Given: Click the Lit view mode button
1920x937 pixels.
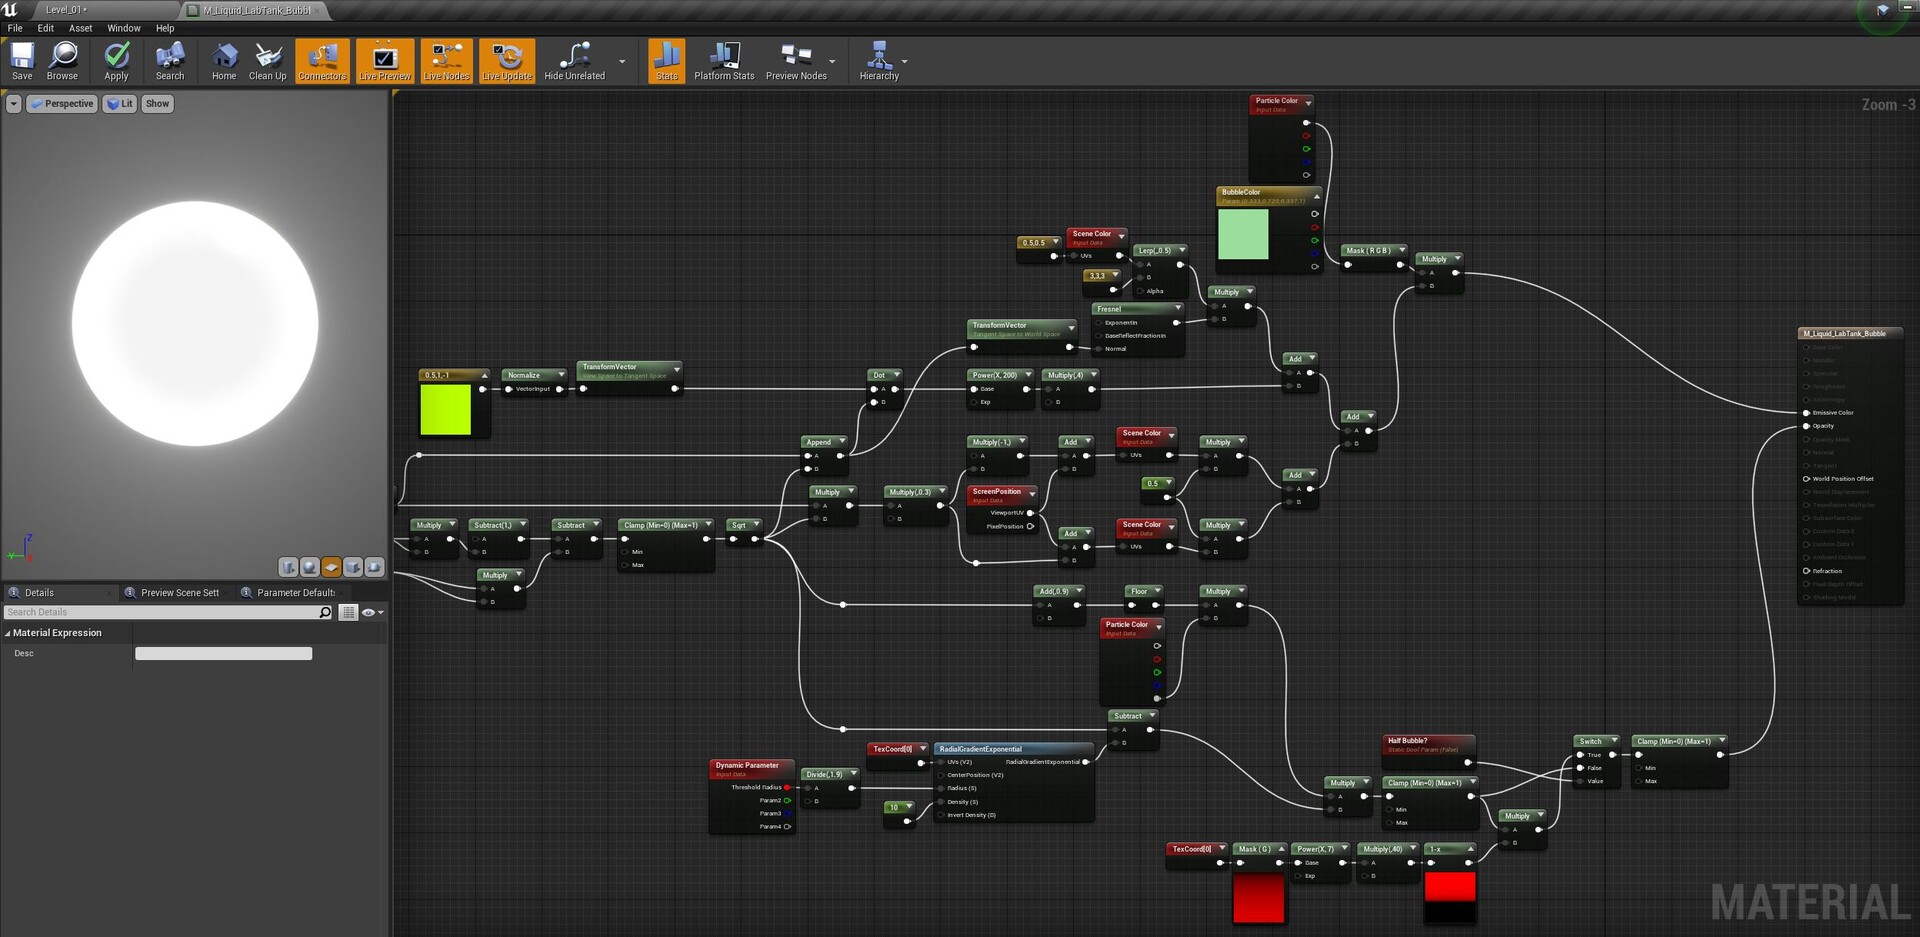Looking at the screenshot, I should (120, 104).
